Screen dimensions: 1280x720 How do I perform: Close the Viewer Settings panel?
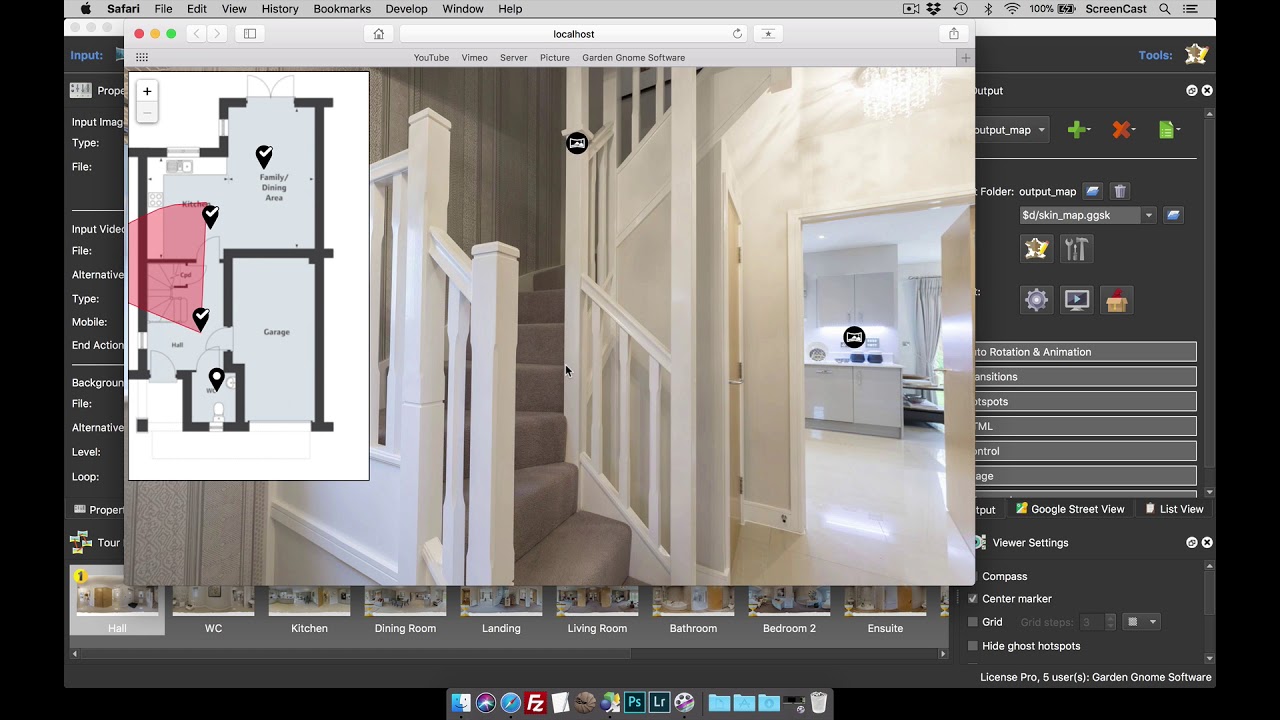[x=1207, y=543]
